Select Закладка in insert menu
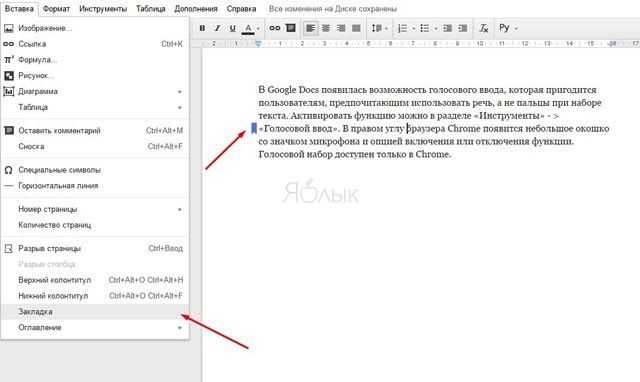 point(95,312)
